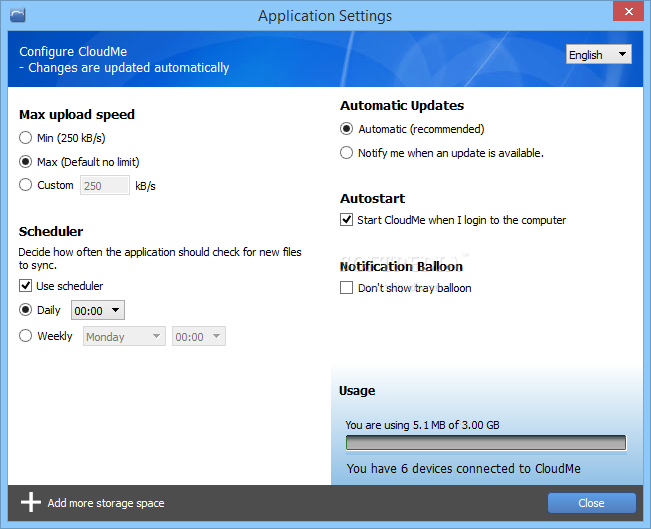Click the kB/s unit label

pyautogui.click(x=145, y=186)
